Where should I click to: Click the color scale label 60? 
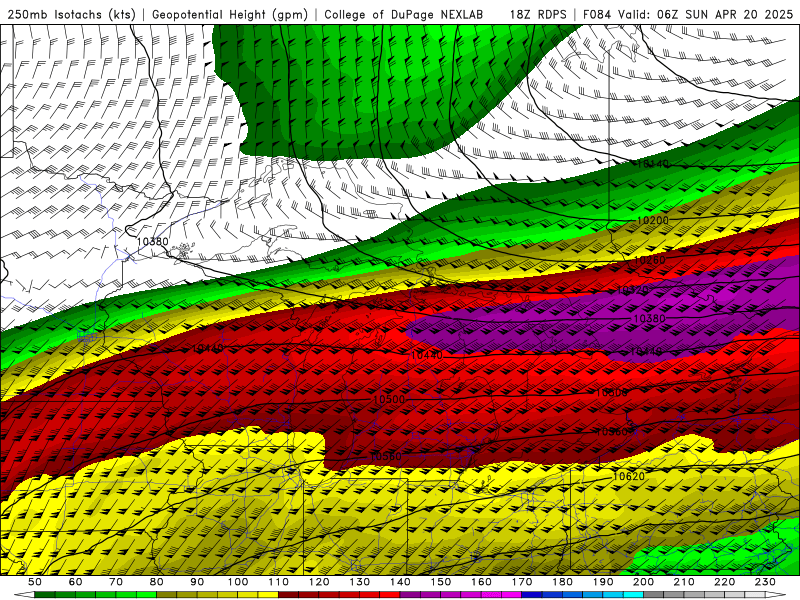coord(75,582)
